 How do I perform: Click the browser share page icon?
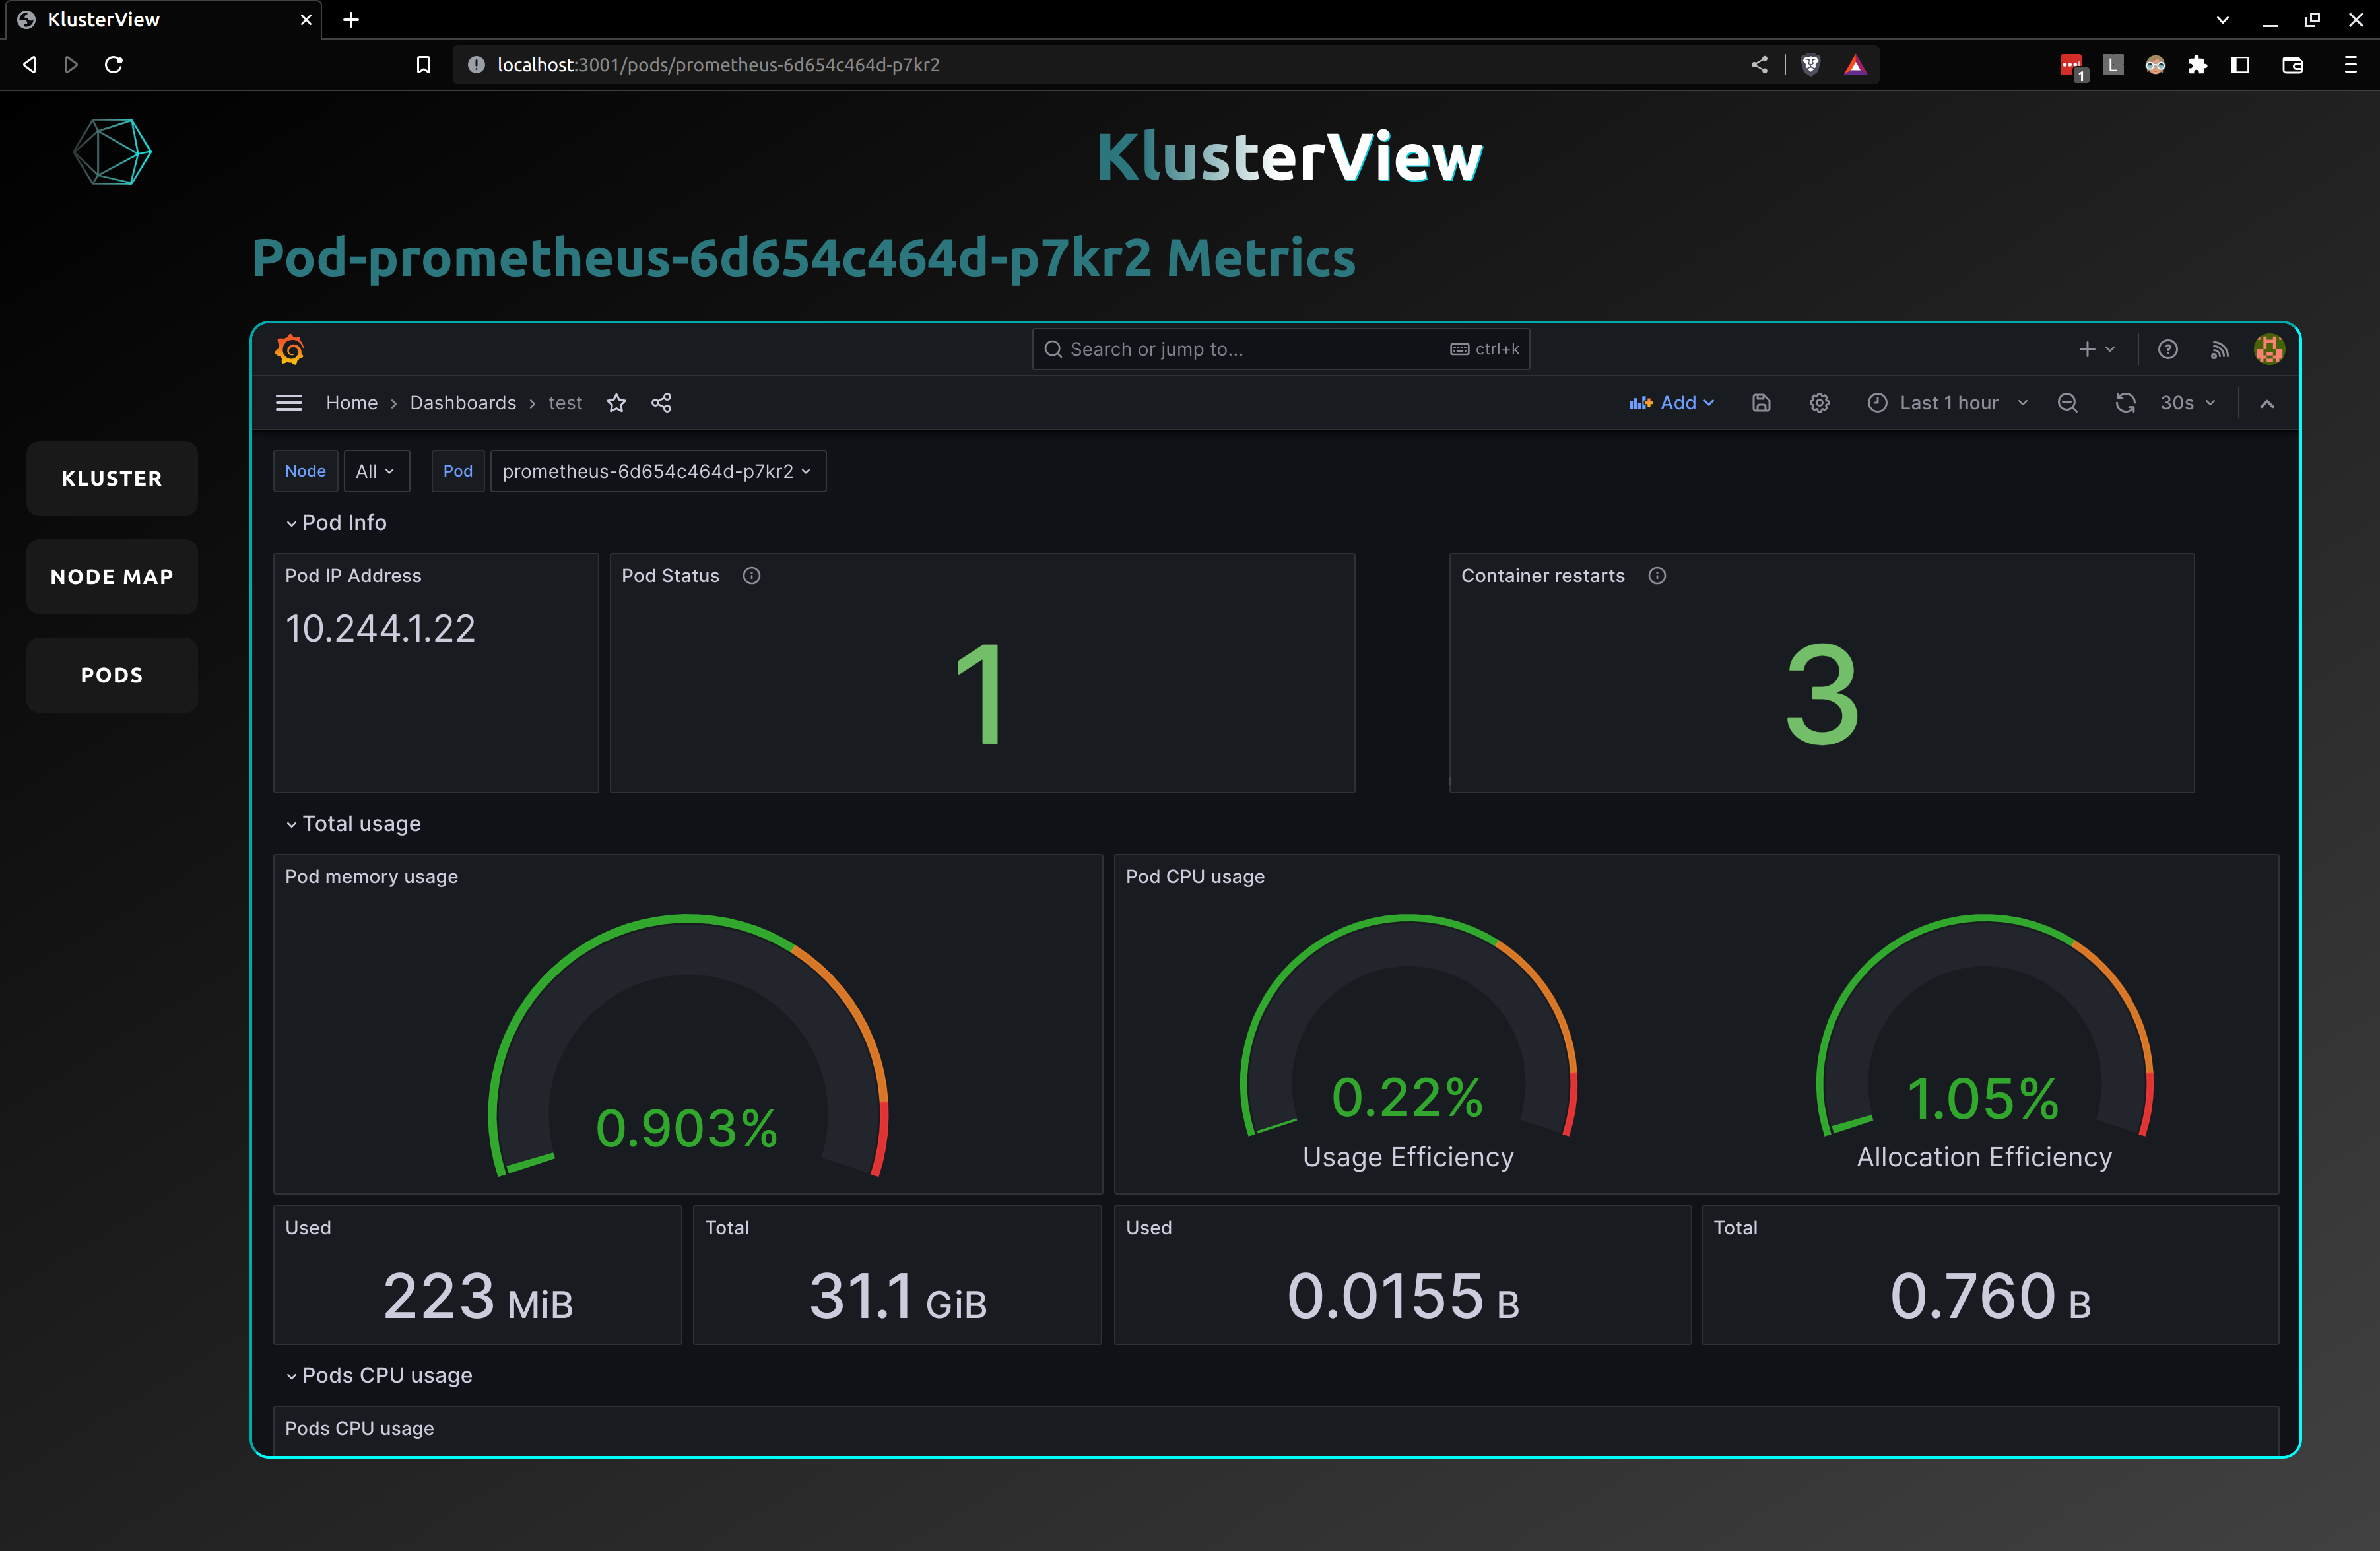tap(1759, 65)
